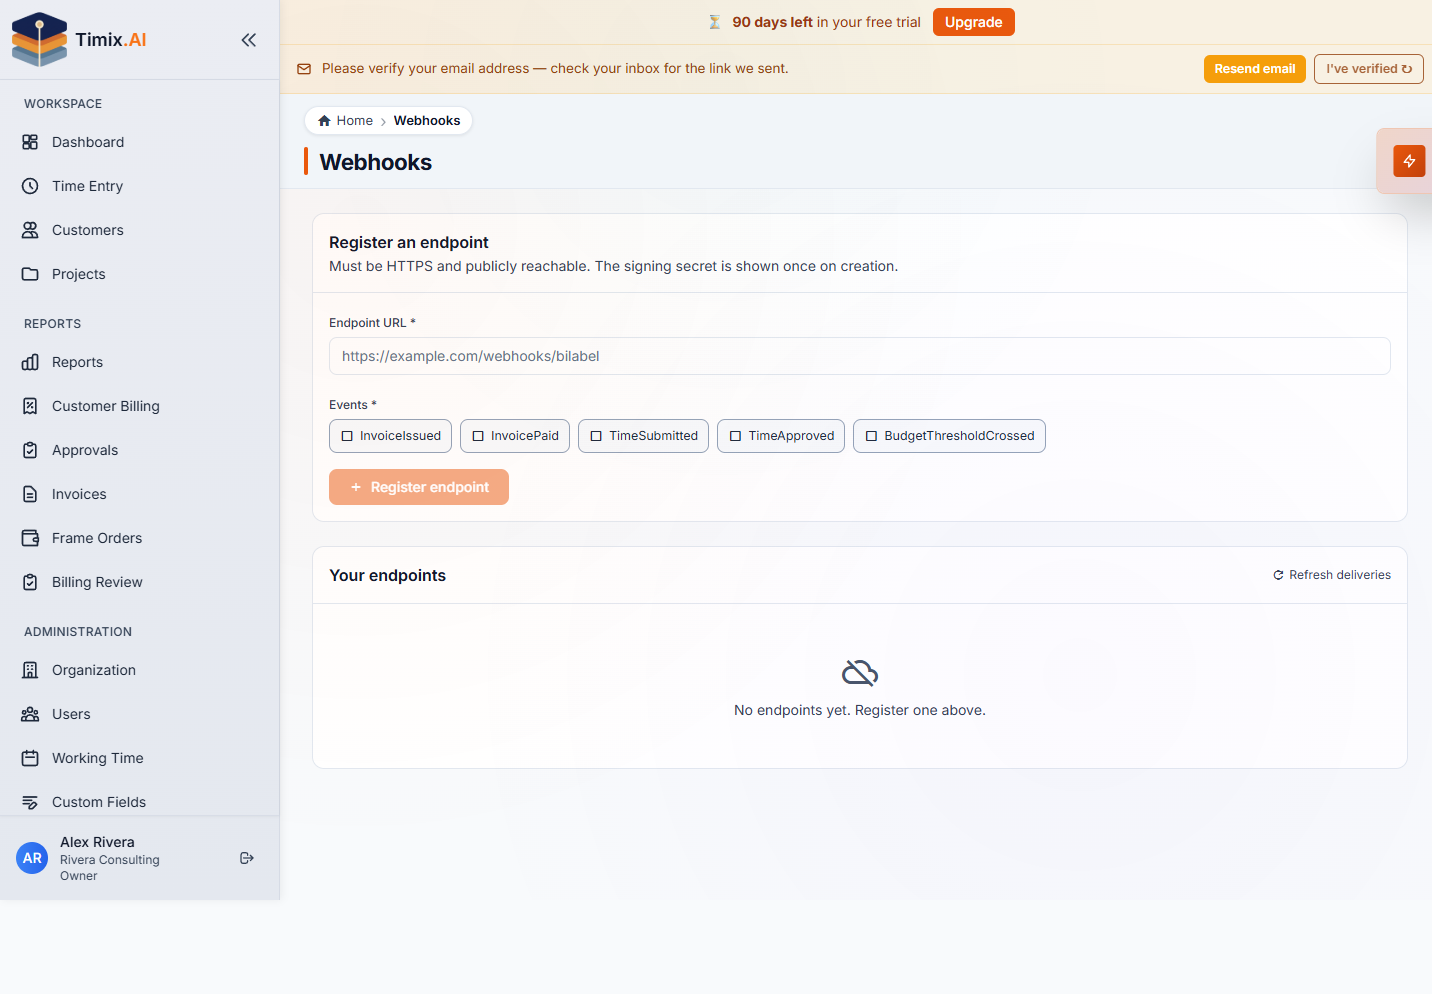Click the Home breadcrumb house icon

click(324, 121)
